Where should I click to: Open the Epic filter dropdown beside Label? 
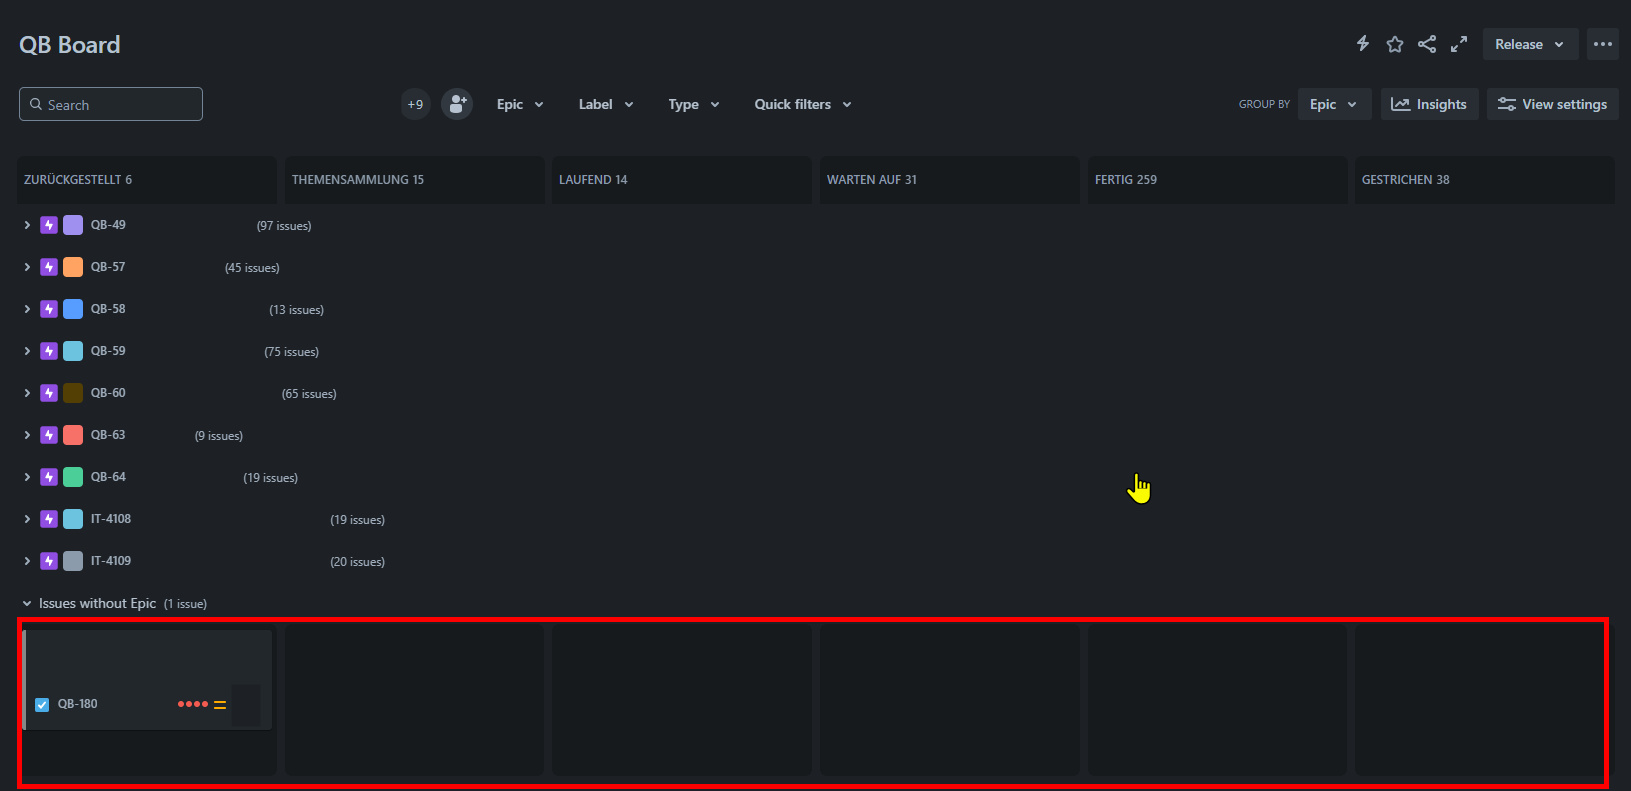point(520,104)
